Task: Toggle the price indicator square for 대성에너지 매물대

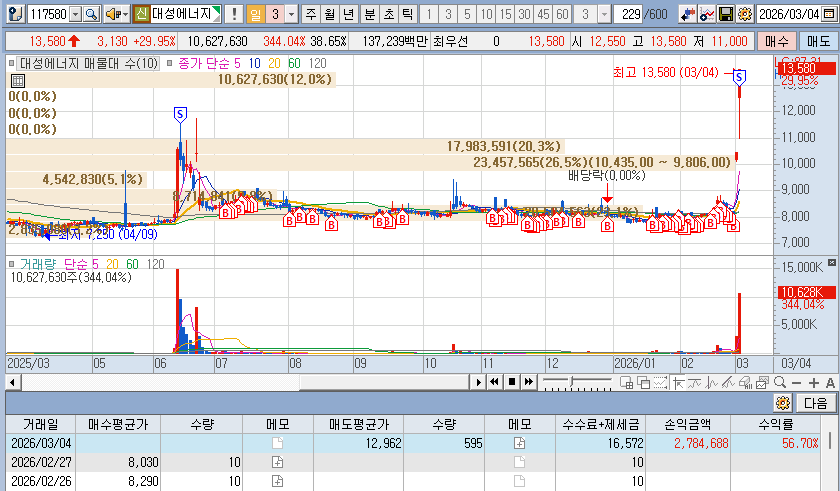Action: click(12, 63)
